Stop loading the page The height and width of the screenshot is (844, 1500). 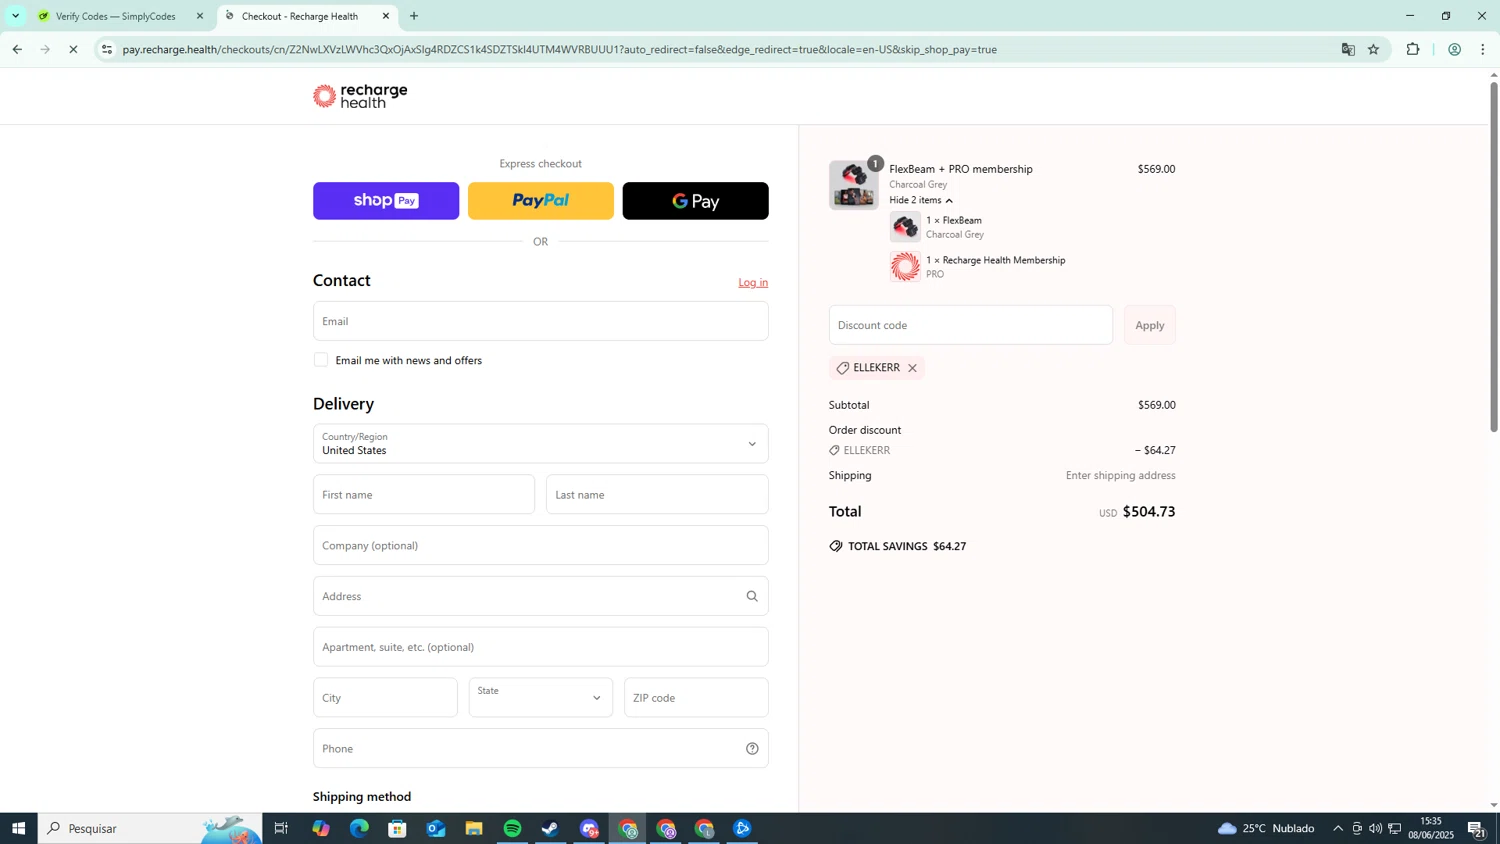pos(73,49)
